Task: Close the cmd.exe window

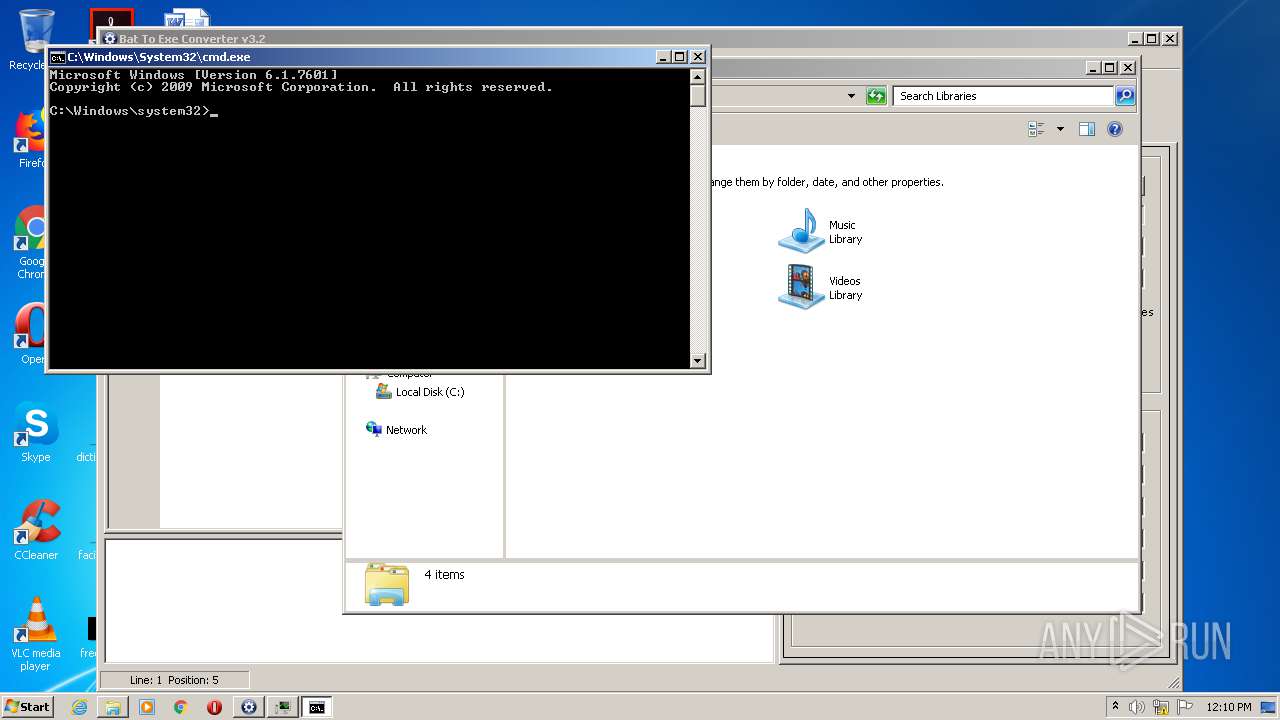Action: point(698,57)
